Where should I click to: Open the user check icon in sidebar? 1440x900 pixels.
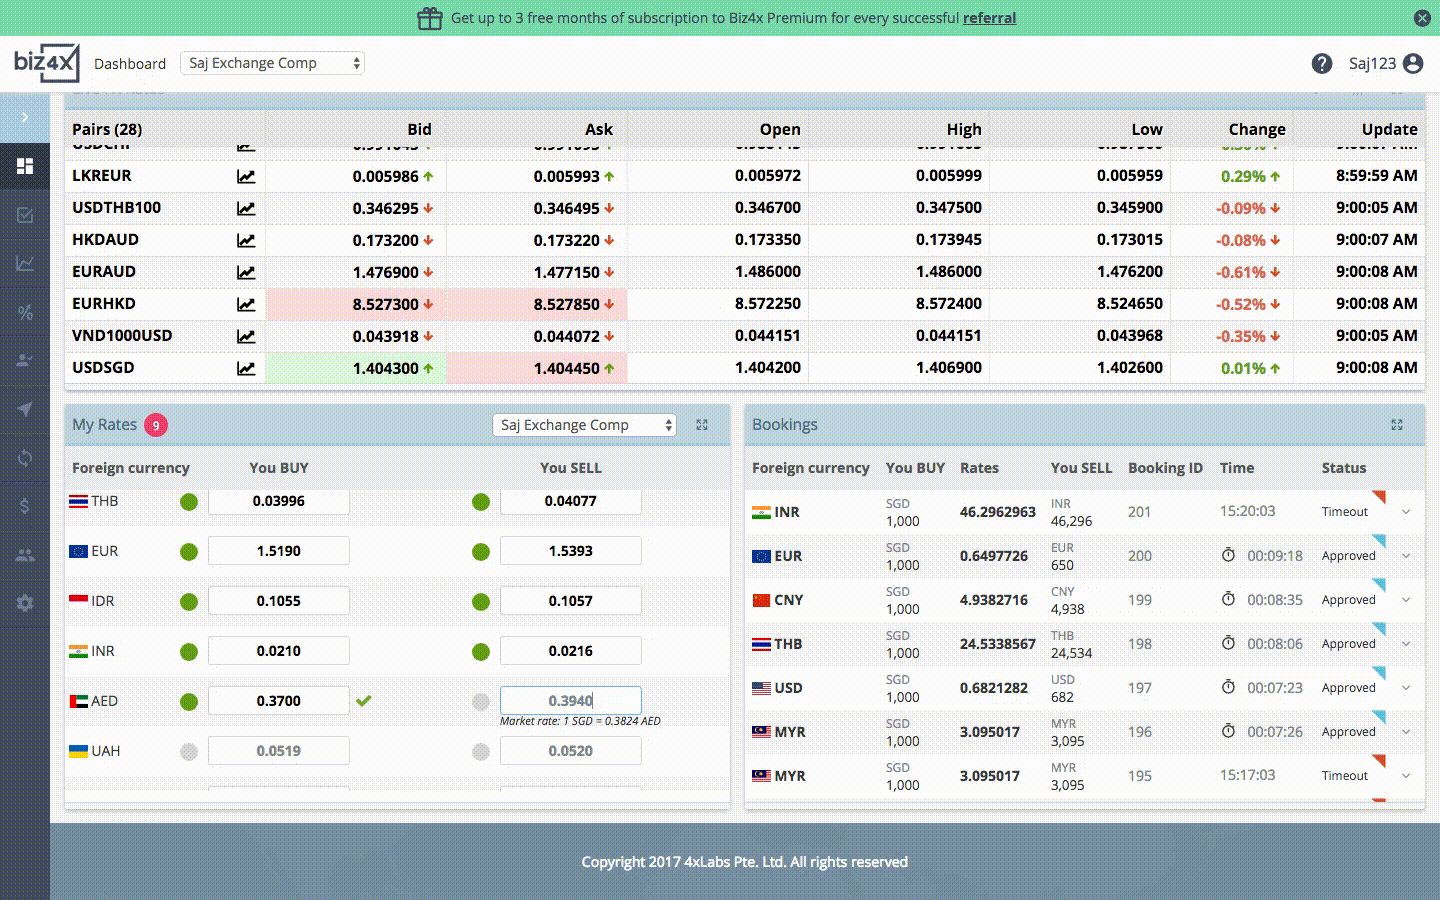25,361
